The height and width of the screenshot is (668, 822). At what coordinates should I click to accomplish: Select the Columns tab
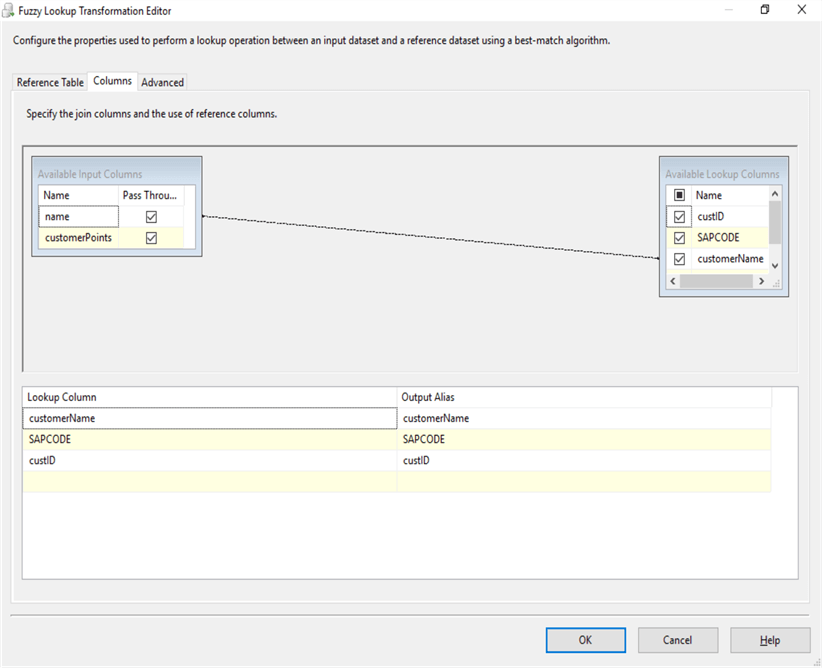(112, 81)
